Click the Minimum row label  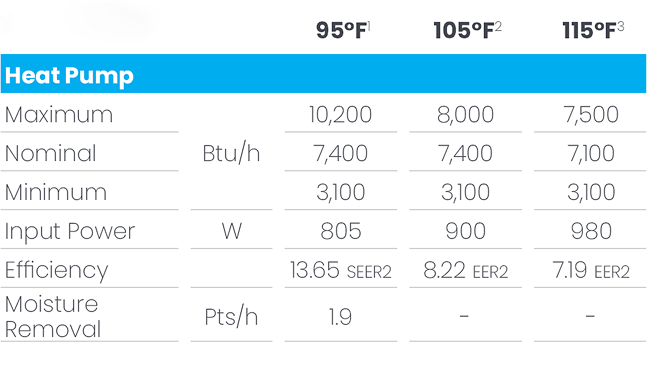[56, 192]
